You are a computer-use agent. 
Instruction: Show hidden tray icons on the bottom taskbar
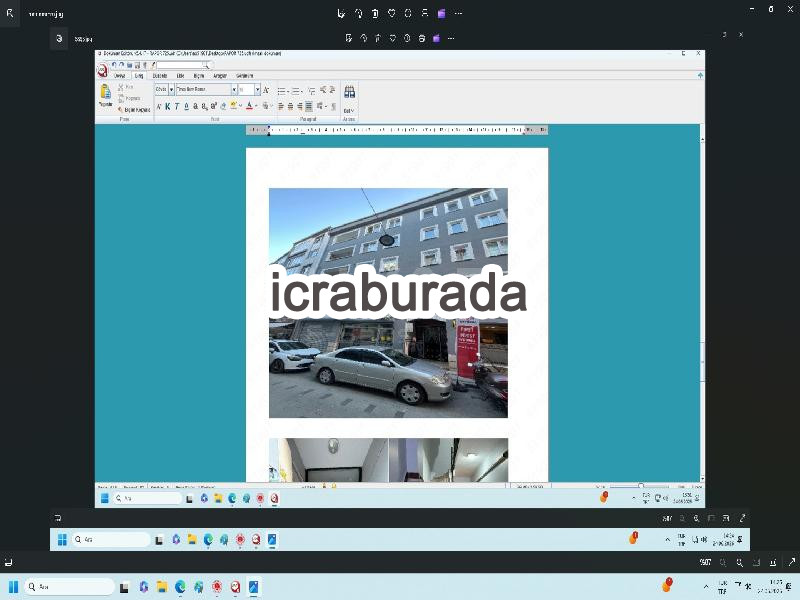[x=706, y=587]
